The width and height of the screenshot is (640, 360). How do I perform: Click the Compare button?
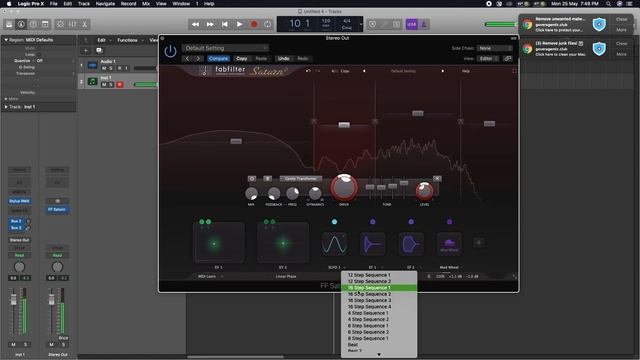click(218, 59)
